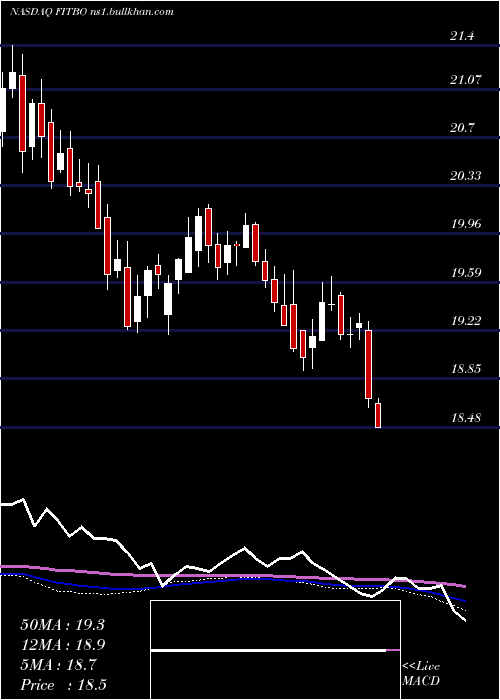Image resolution: width=500 pixels, height=700 pixels.
Task: Click the large red candle dropping below 18.85
Action: [x=368, y=364]
